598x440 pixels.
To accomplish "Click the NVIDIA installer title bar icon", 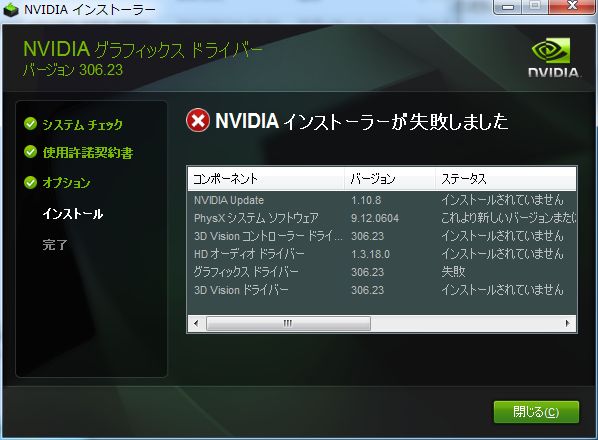I will coord(11,10).
